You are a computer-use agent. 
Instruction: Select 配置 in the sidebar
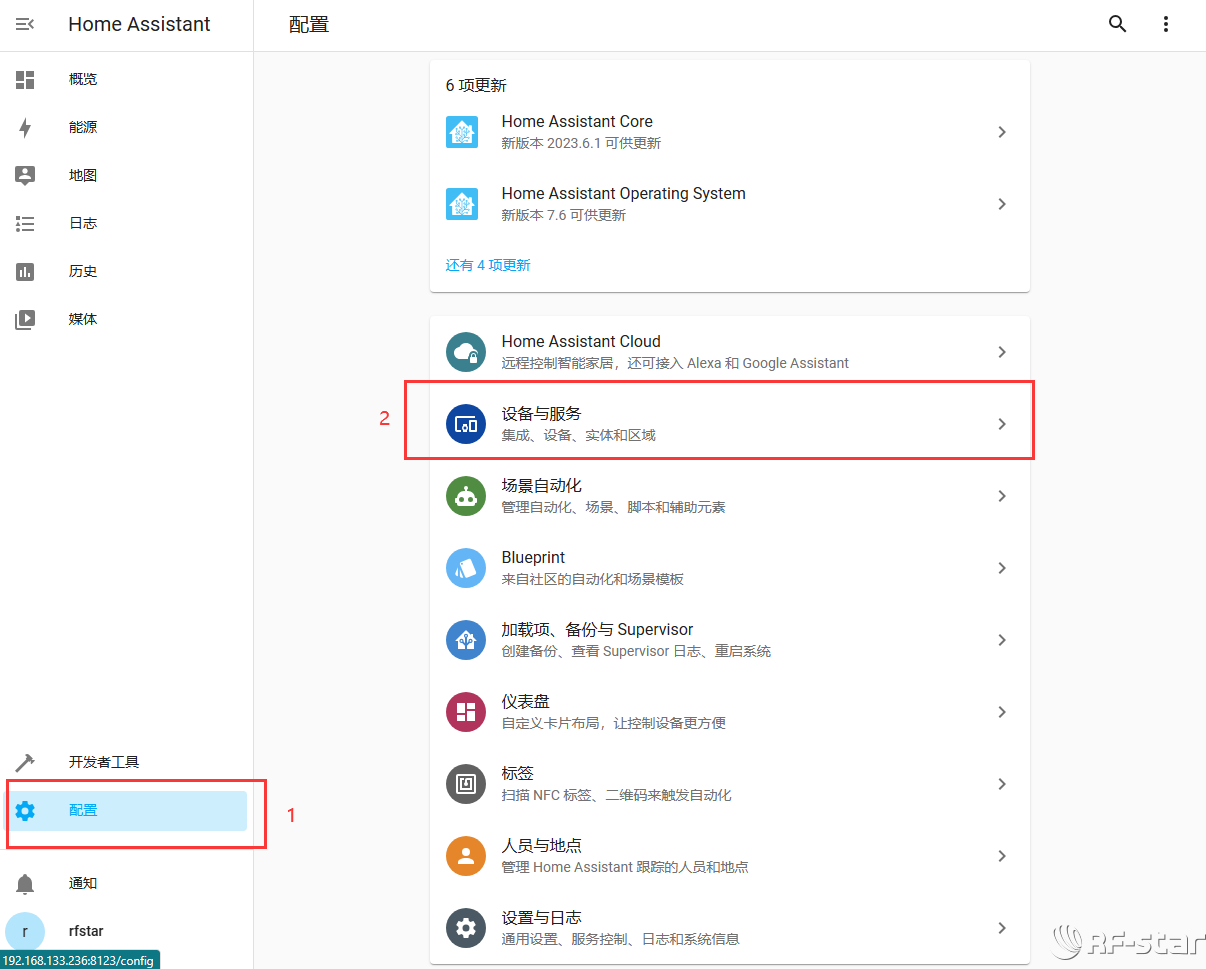coord(126,811)
